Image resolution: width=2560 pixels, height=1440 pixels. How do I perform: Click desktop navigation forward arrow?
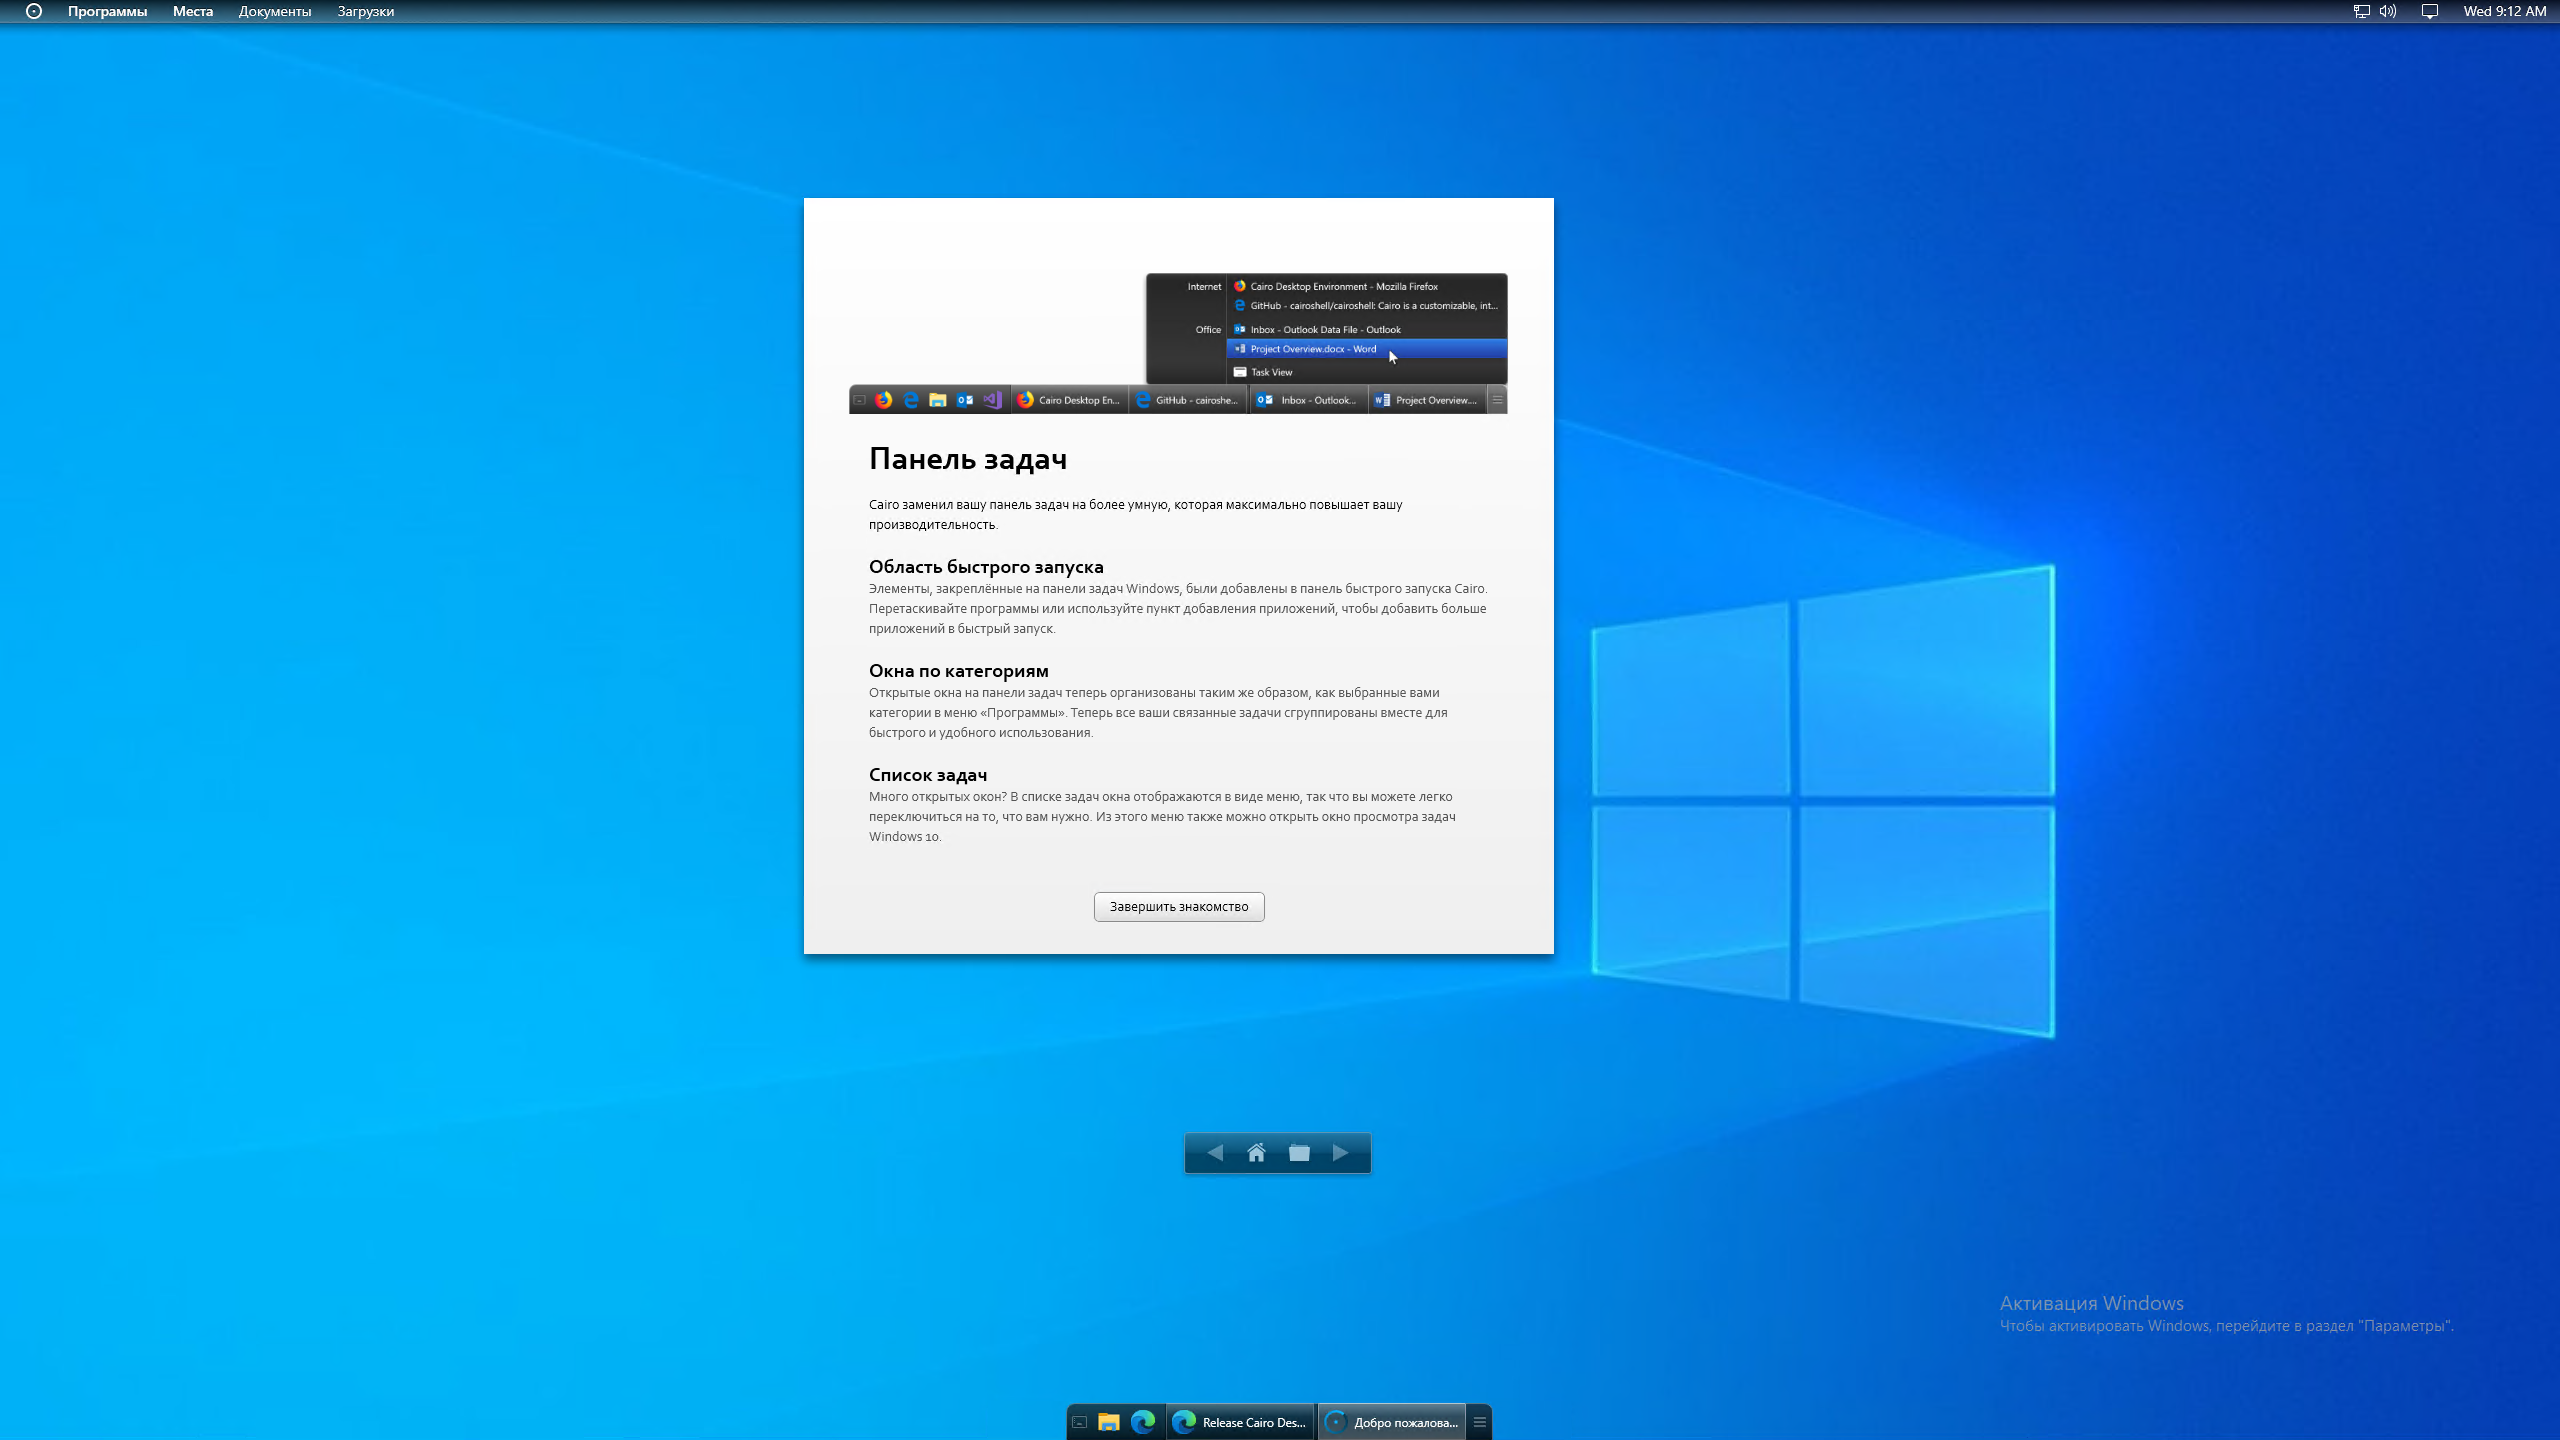[1341, 1153]
